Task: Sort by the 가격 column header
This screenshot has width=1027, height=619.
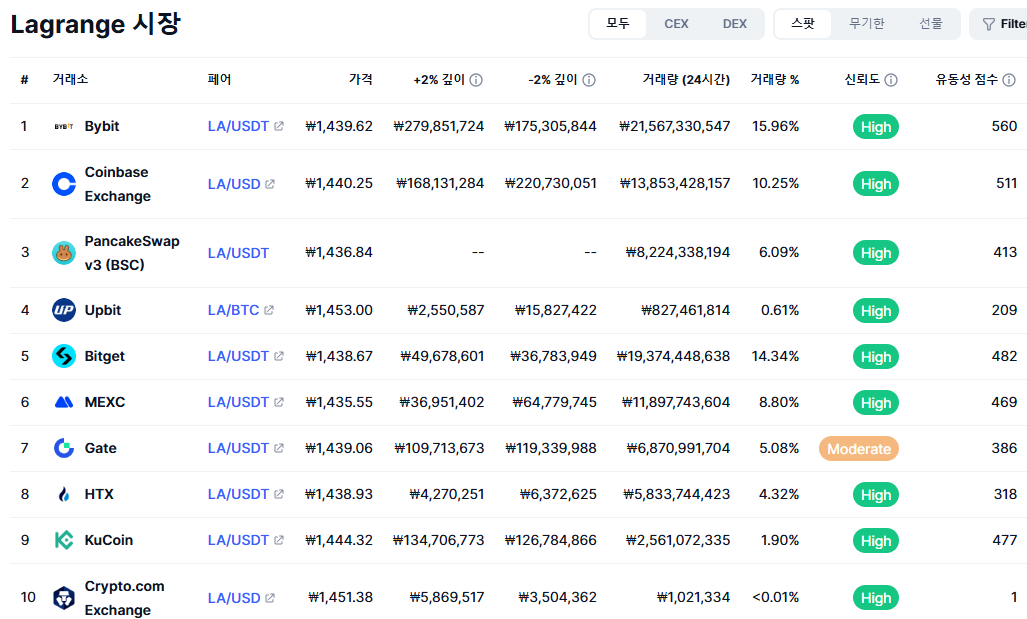Action: point(361,79)
